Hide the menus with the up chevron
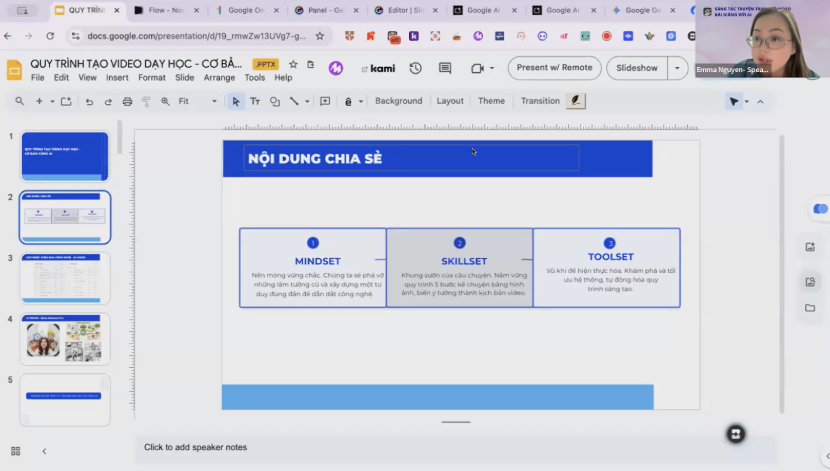 [x=760, y=101]
